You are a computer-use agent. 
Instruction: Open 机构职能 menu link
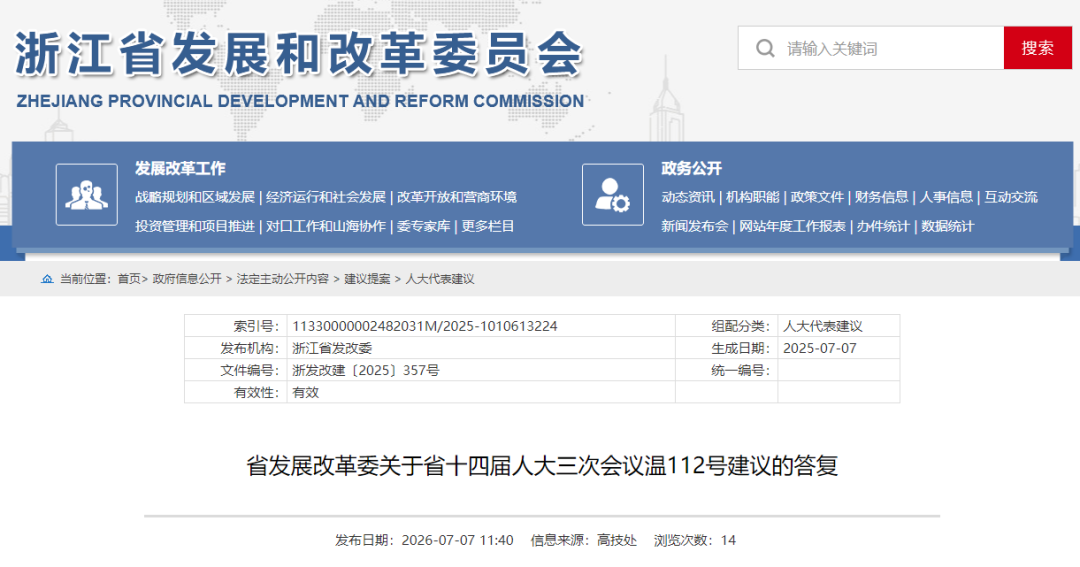(x=753, y=197)
